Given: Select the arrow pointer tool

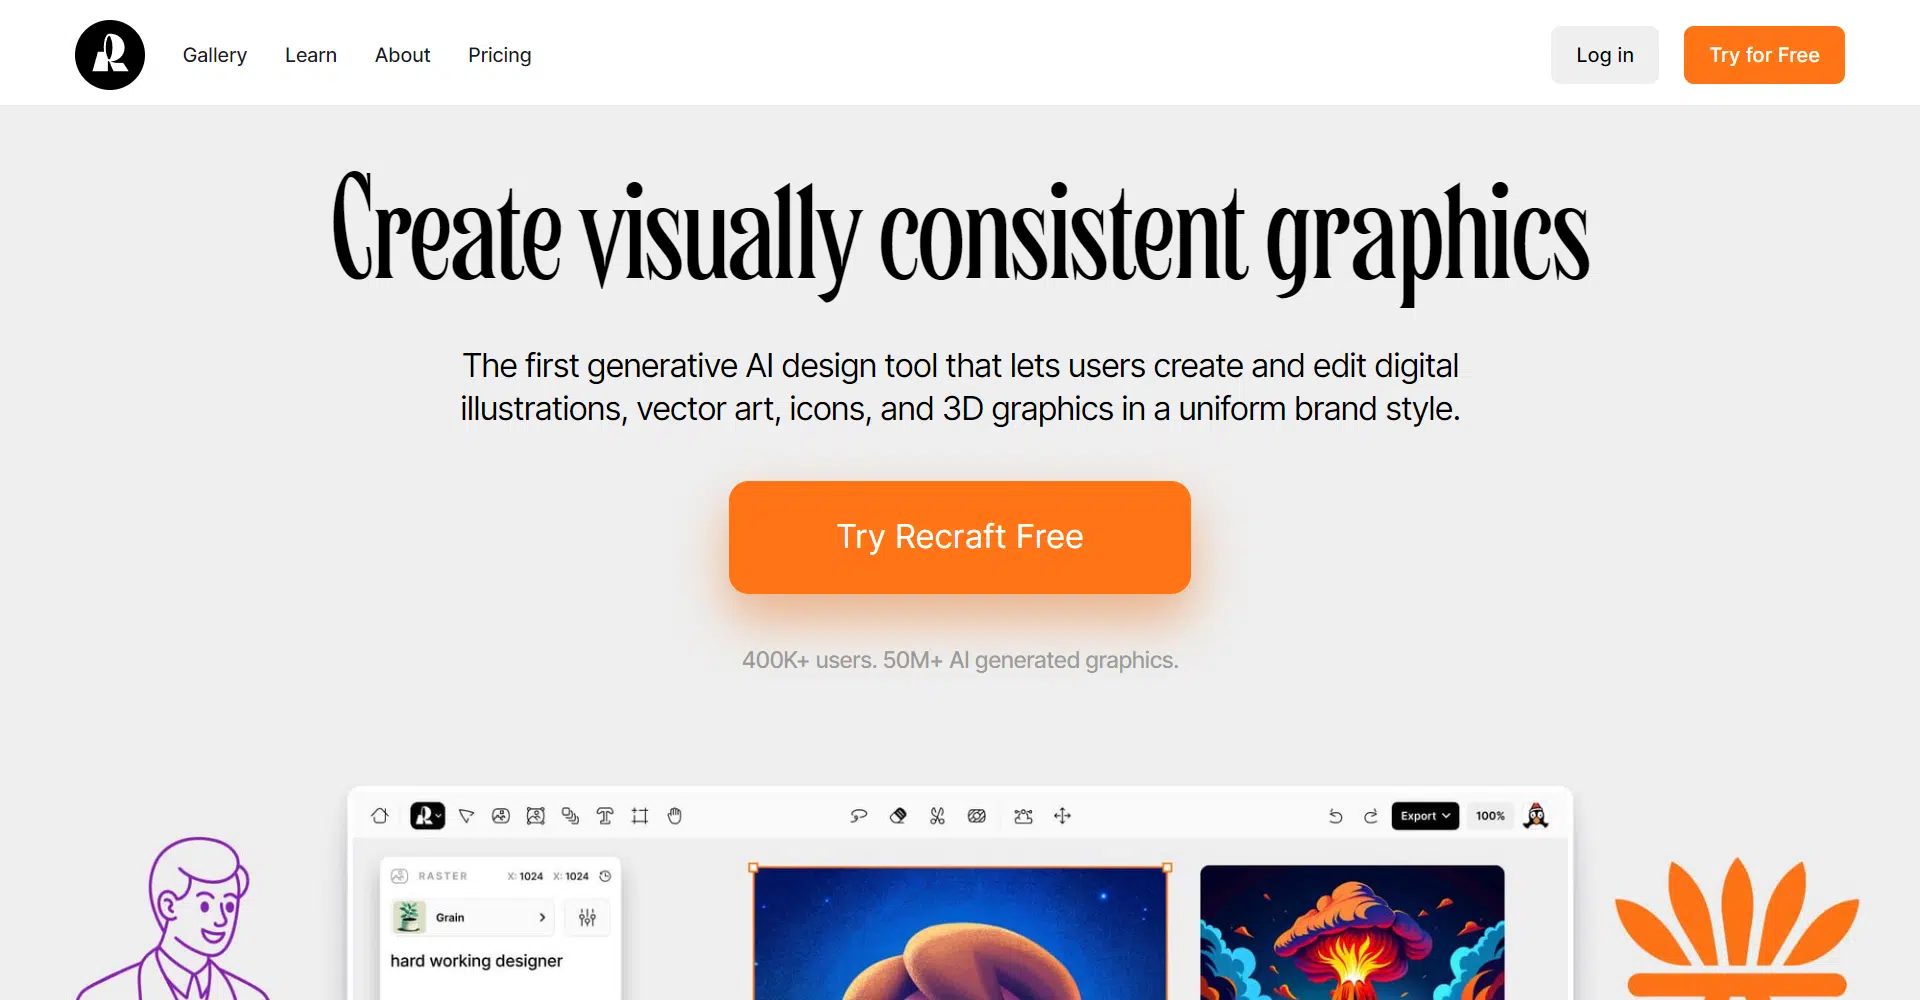Looking at the screenshot, I should tap(466, 816).
